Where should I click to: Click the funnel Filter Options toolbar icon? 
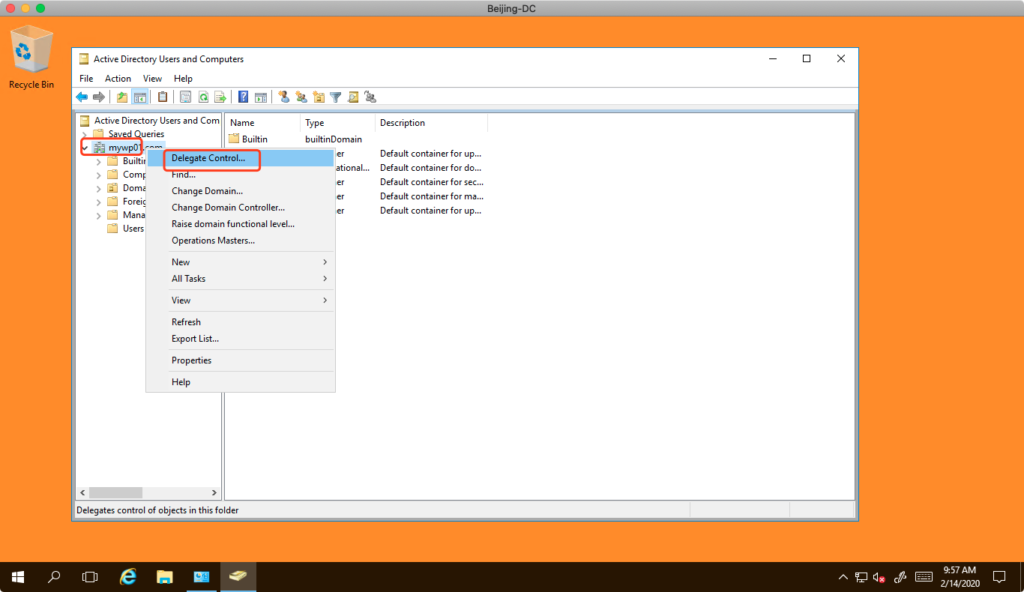(x=336, y=97)
